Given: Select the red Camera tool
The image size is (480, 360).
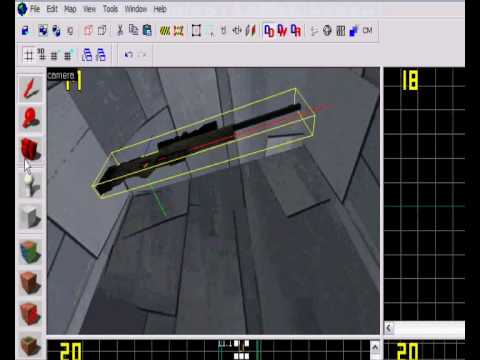Looking at the screenshot, I should [30, 149].
